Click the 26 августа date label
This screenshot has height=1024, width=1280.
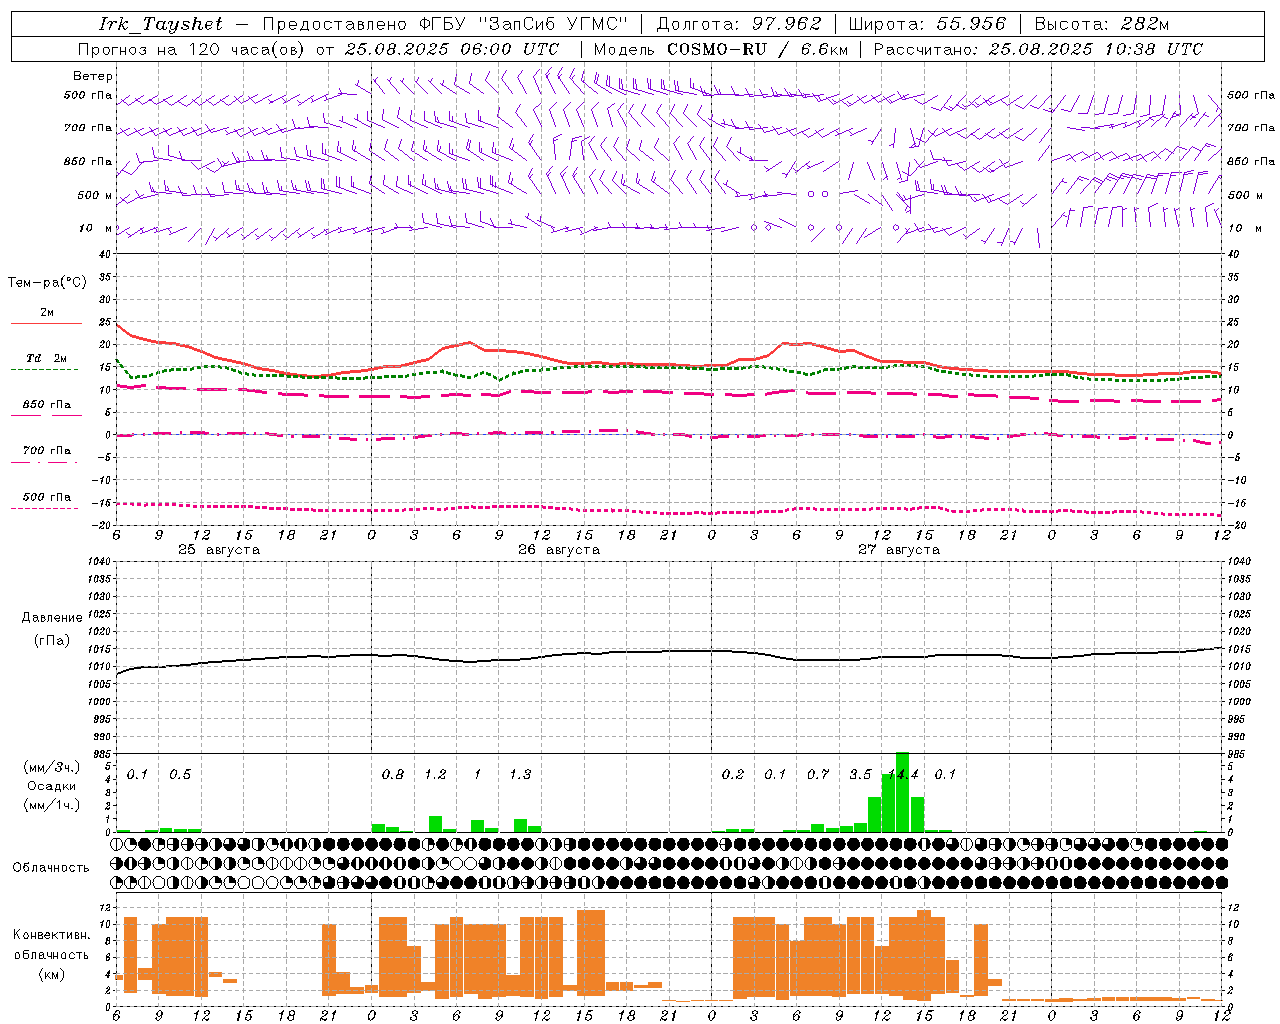pyautogui.click(x=559, y=550)
